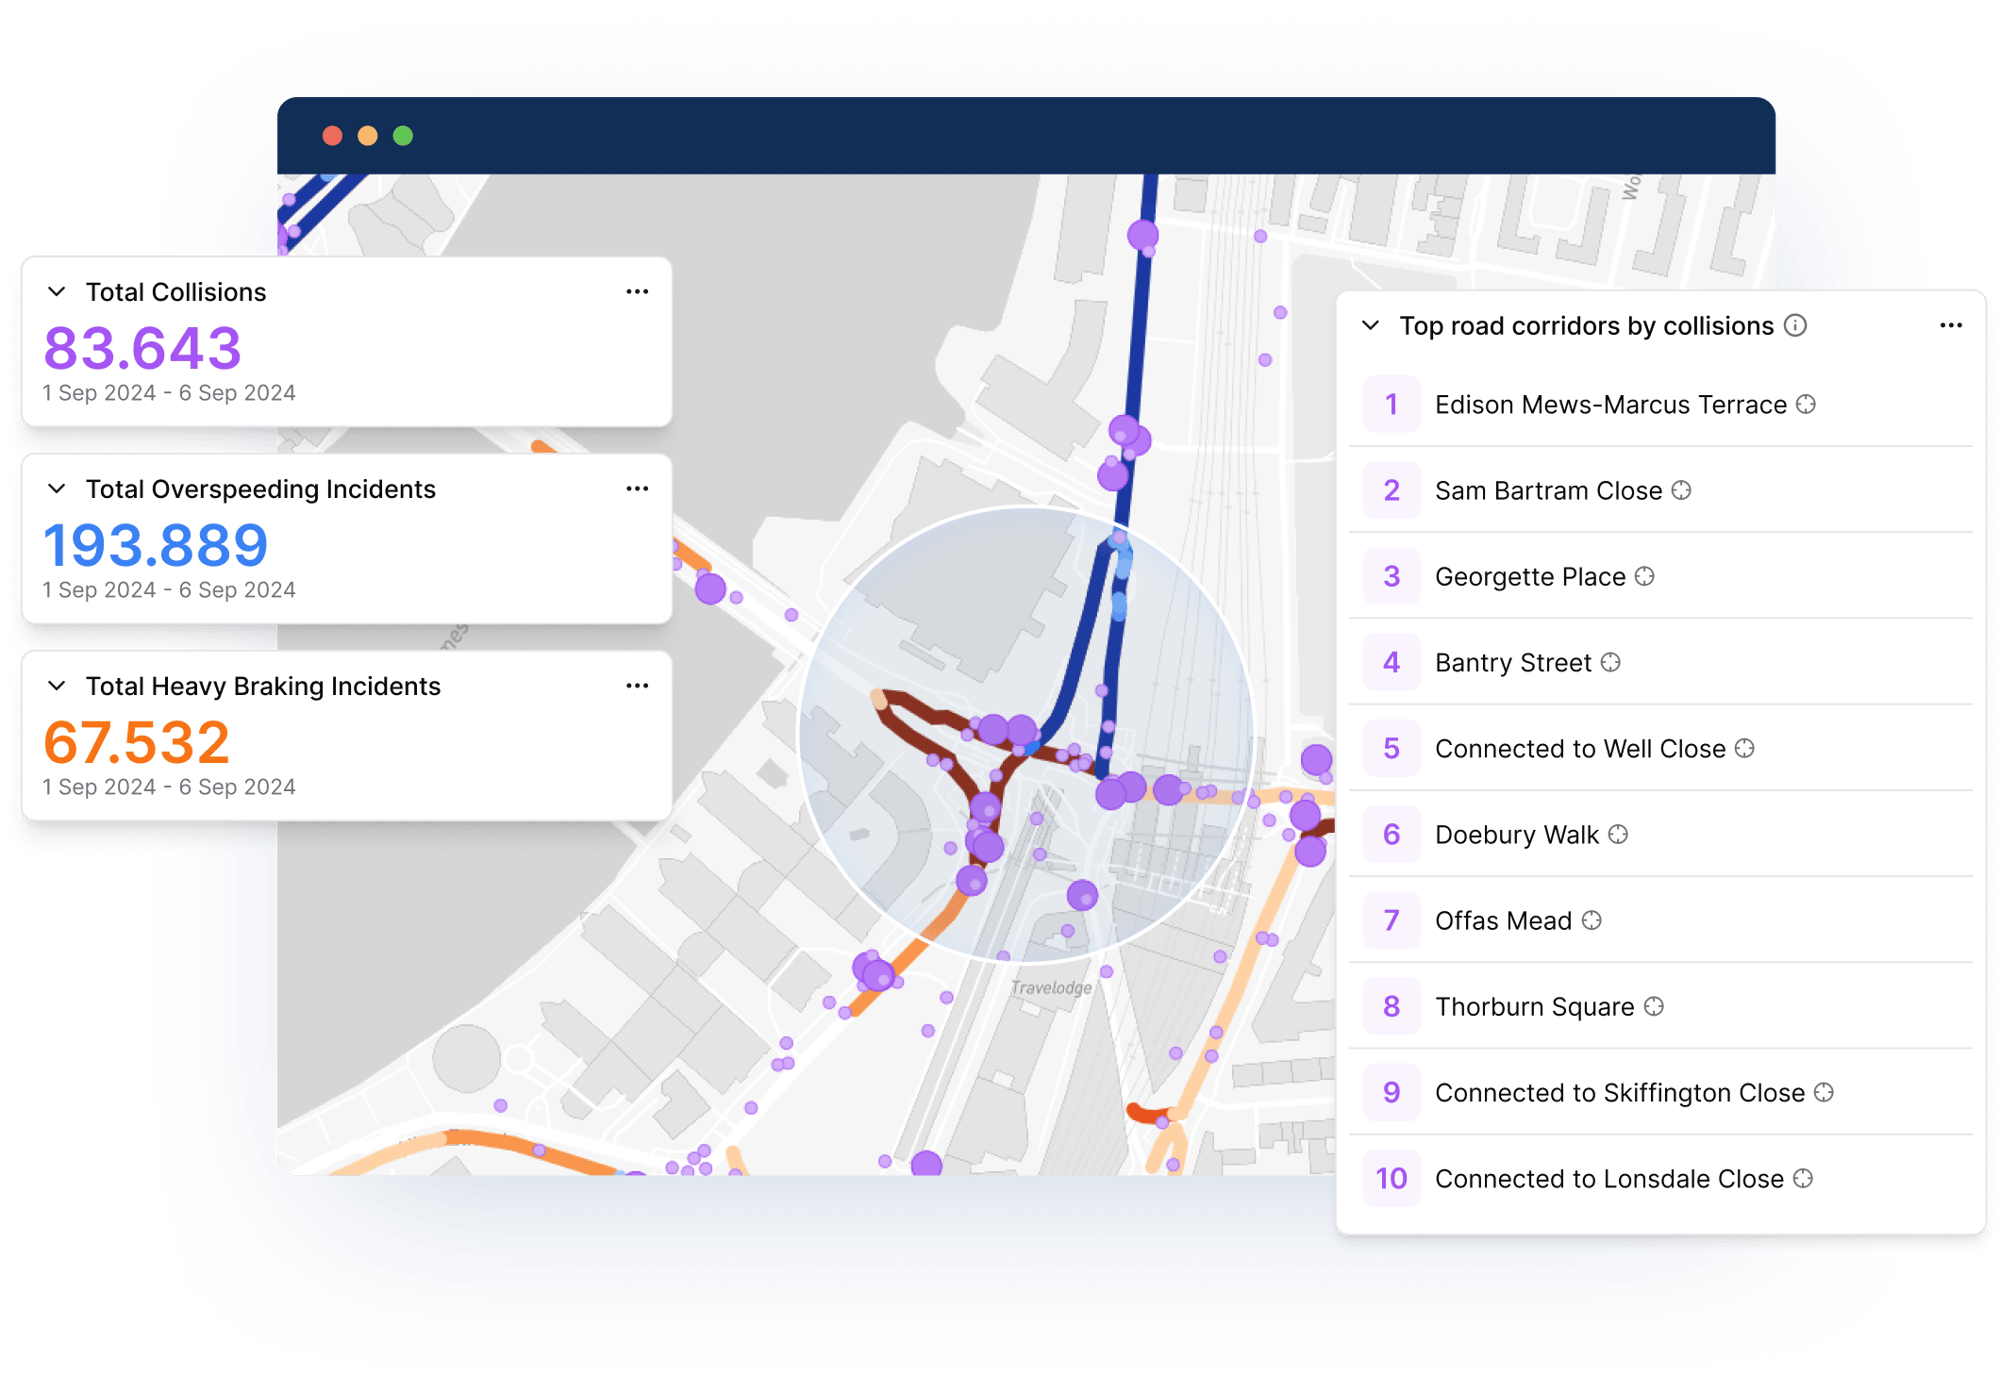2000x1391 pixels.
Task: Select Connected to Lonsdale Close name
Action: point(1609,1179)
